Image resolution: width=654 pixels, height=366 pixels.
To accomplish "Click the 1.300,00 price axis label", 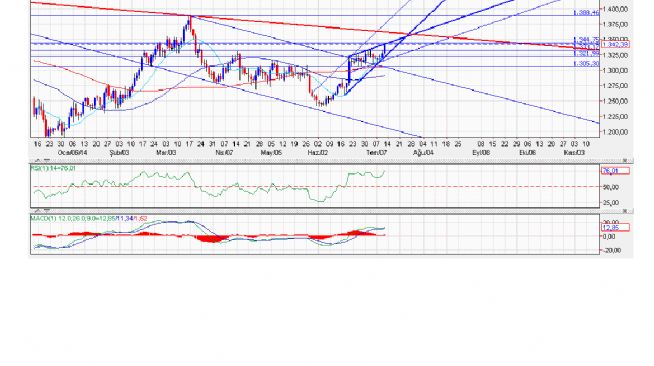I will point(616,70).
